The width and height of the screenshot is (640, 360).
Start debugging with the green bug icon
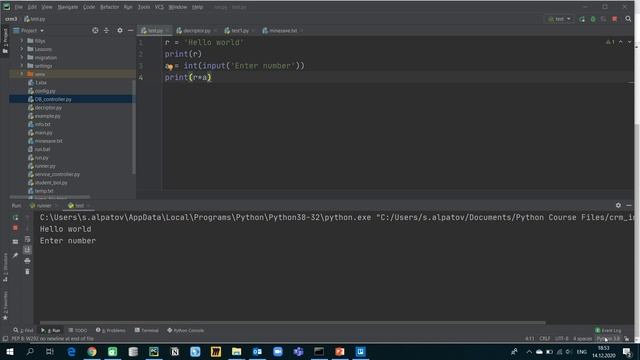(x=593, y=19)
